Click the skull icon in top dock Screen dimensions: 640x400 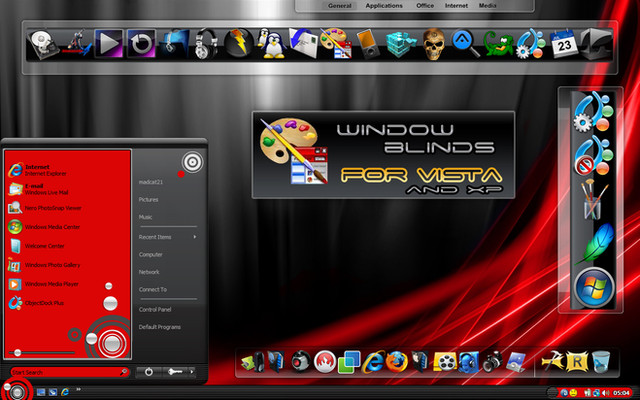[x=433, y=44]
